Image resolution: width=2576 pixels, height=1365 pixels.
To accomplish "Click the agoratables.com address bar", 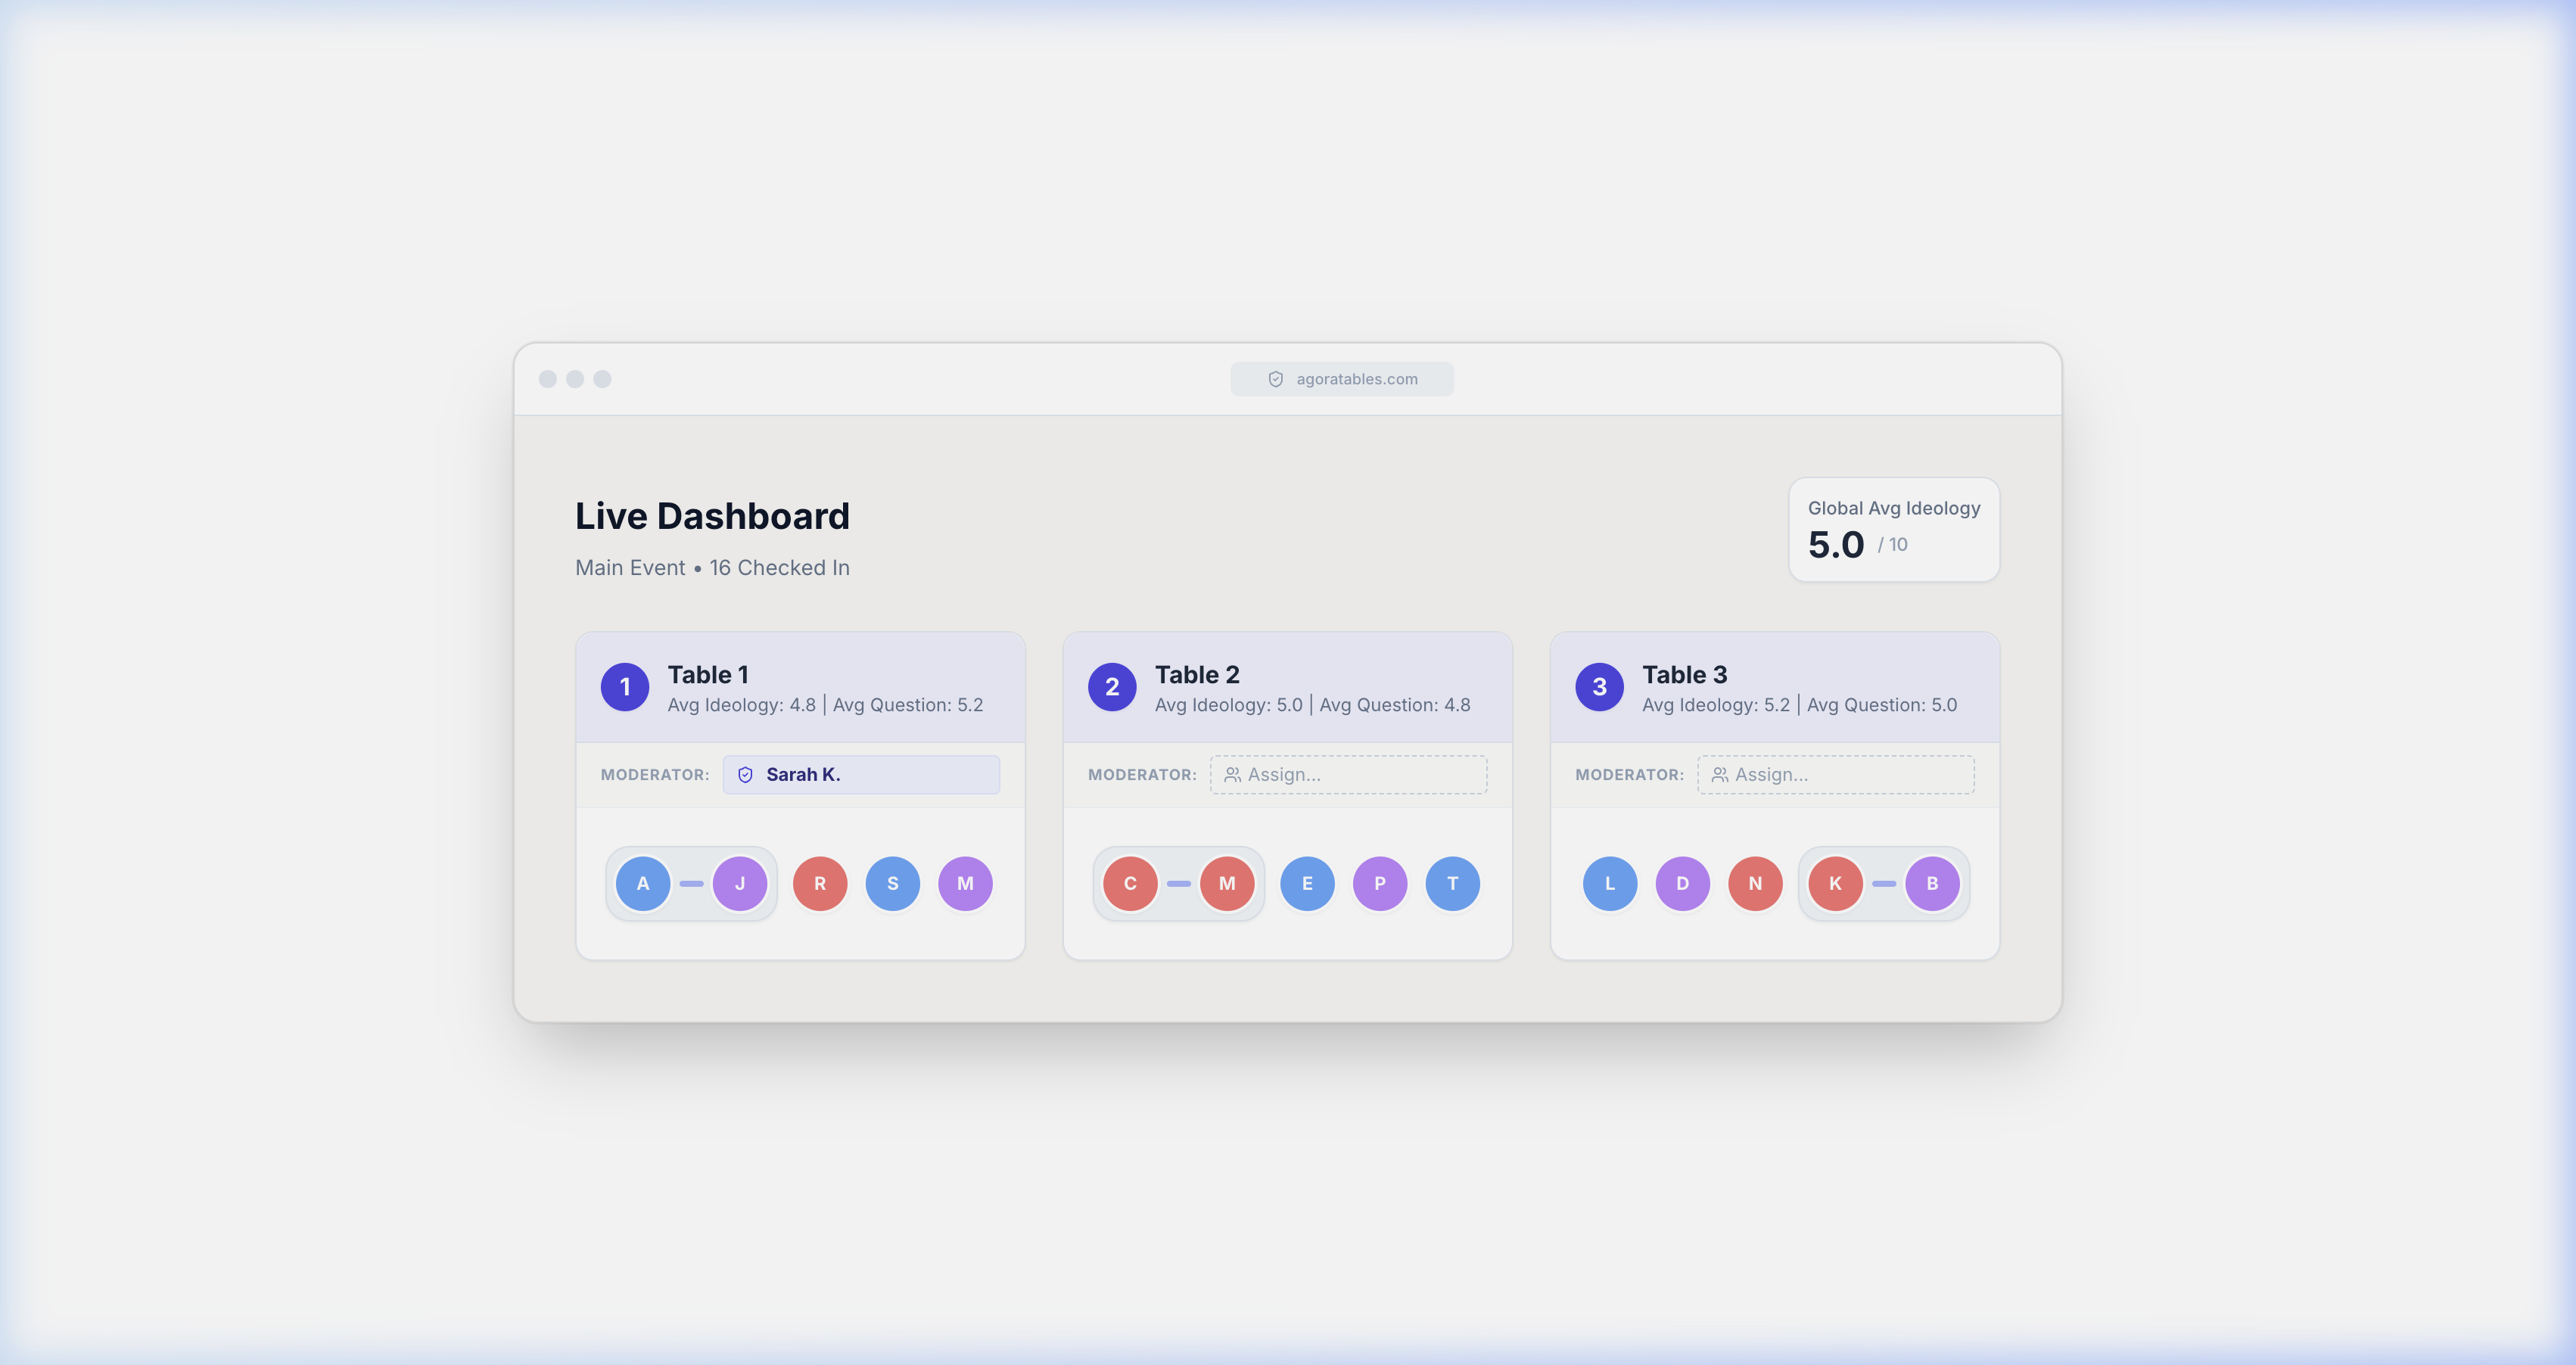I will point(1342,379).
